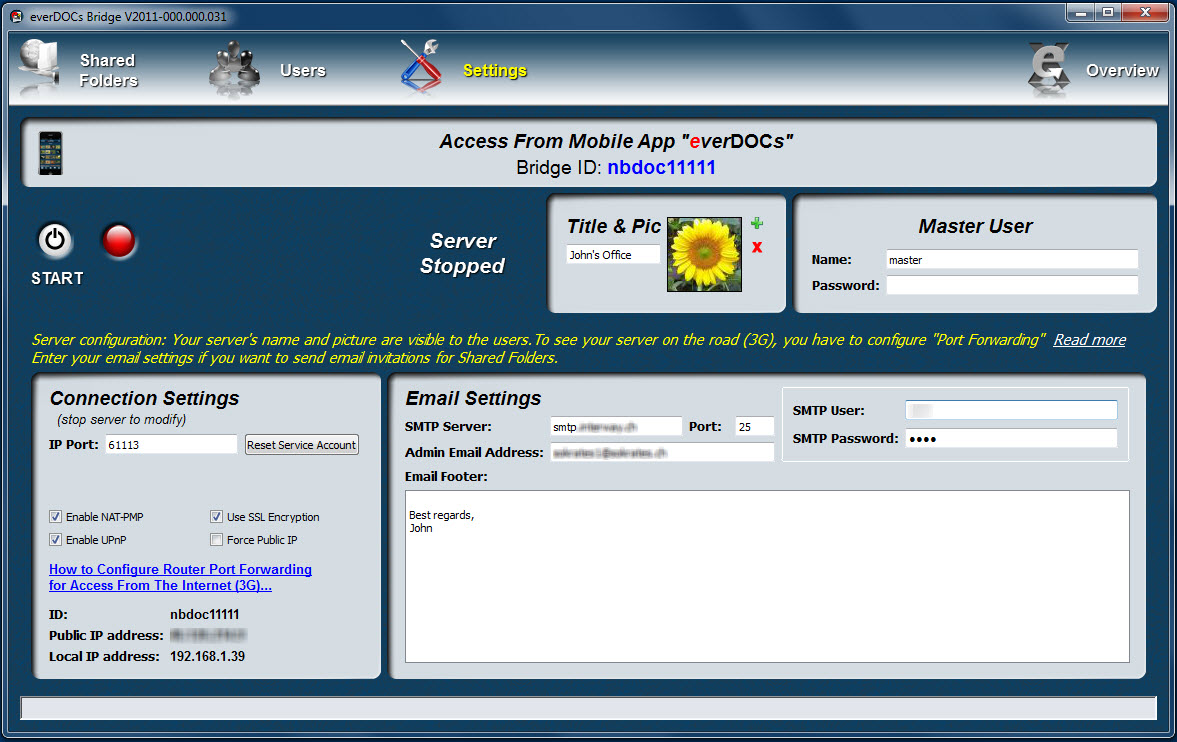Click the status bar at window bottom
Screen dimensions: 1177x742
coord(588,708)
